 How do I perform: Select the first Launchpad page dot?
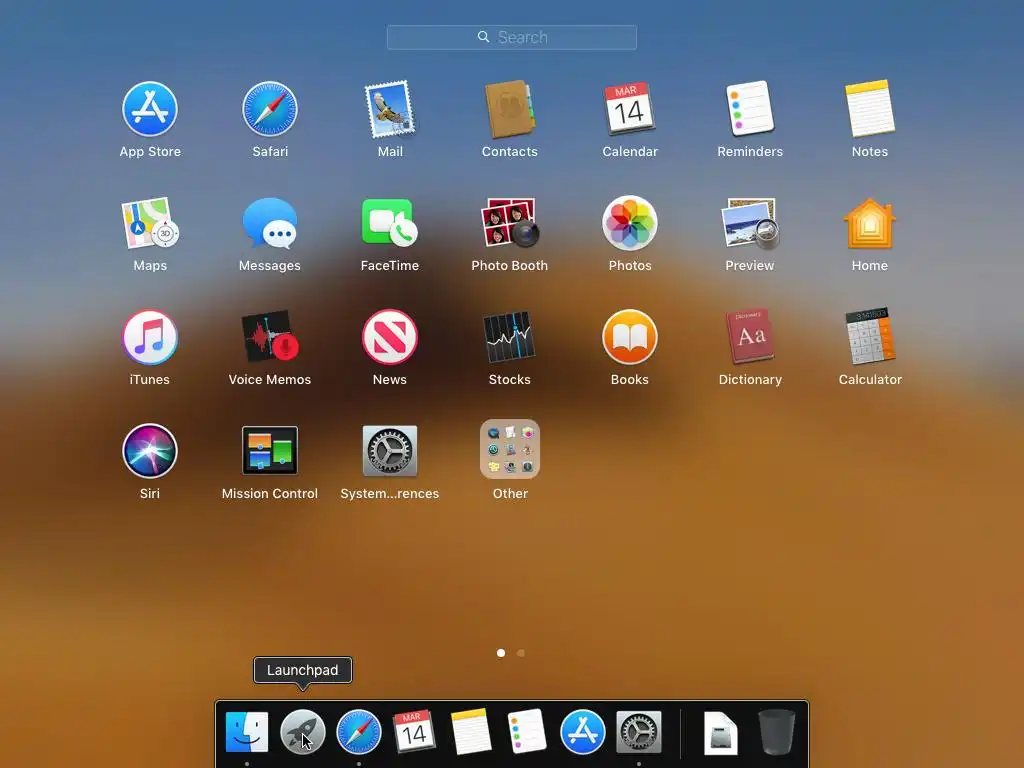(x=501, y=653)
